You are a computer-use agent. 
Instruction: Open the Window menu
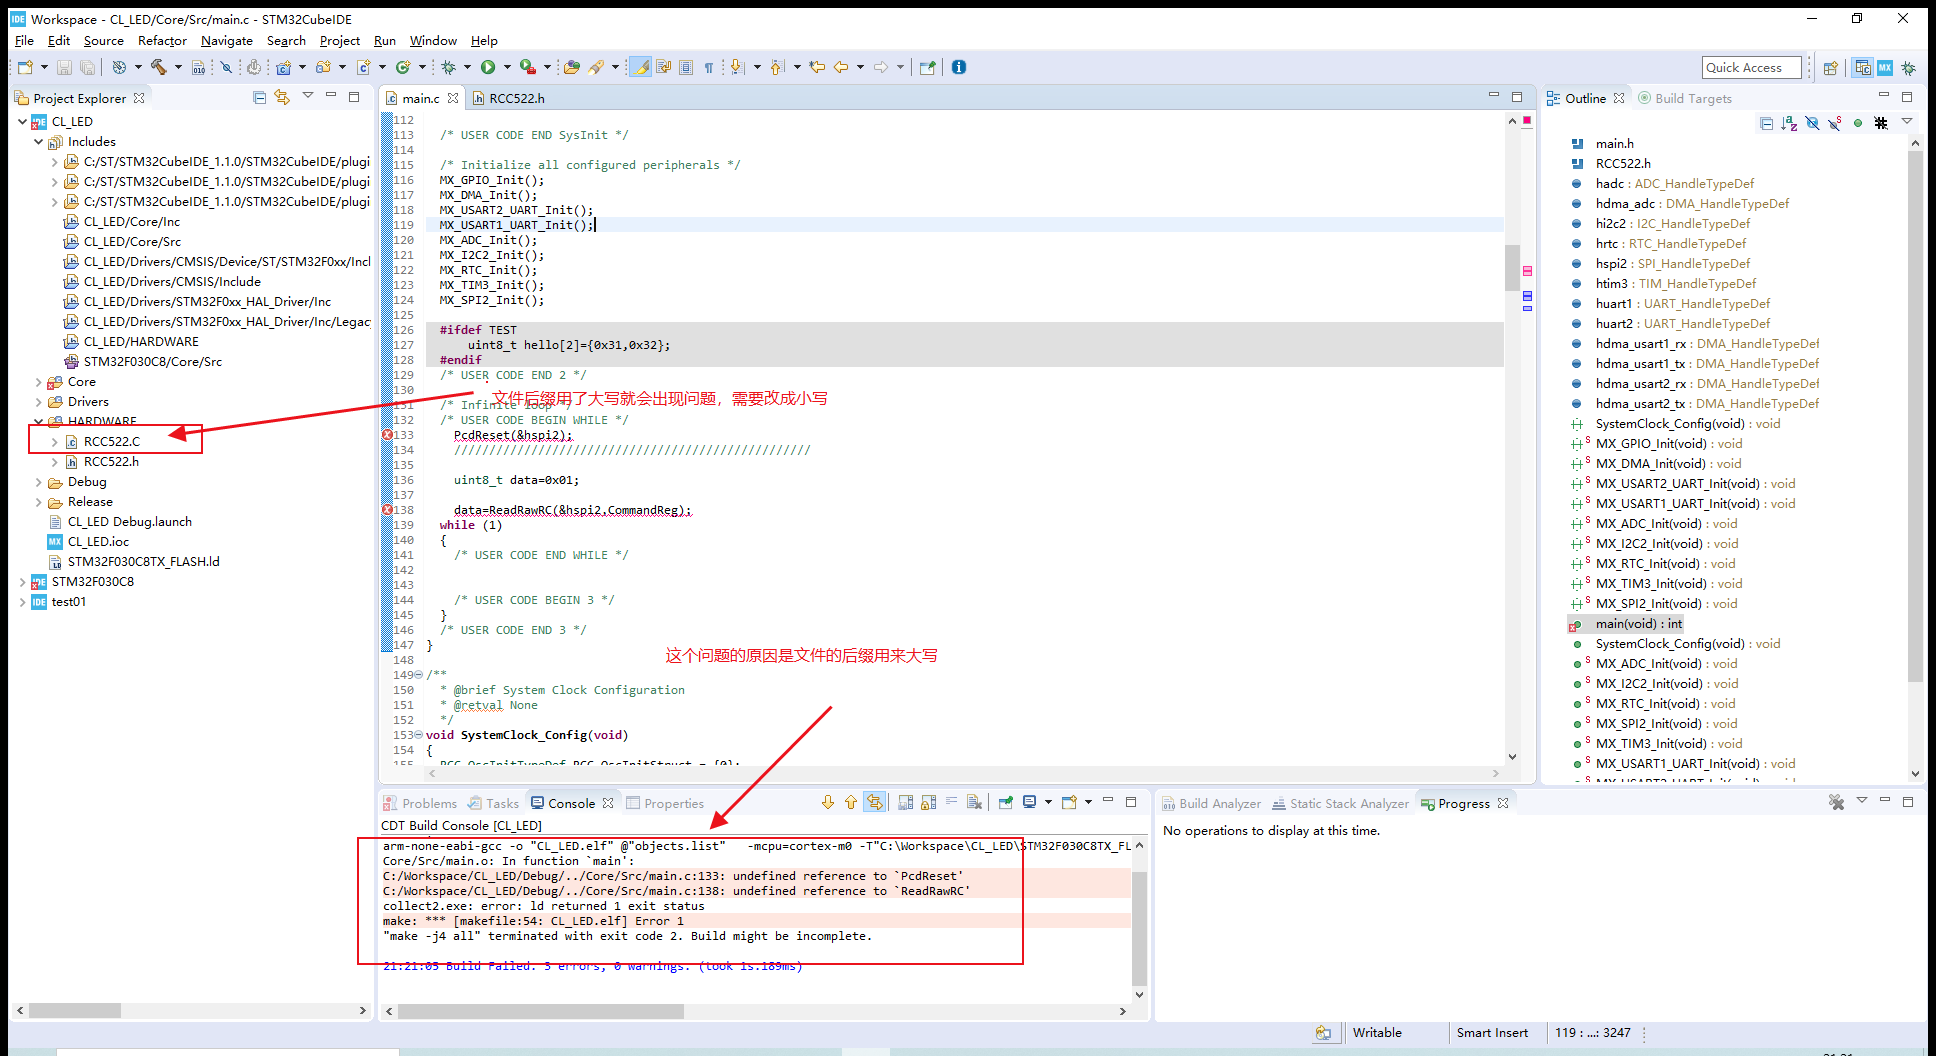[x=433, y=41]
